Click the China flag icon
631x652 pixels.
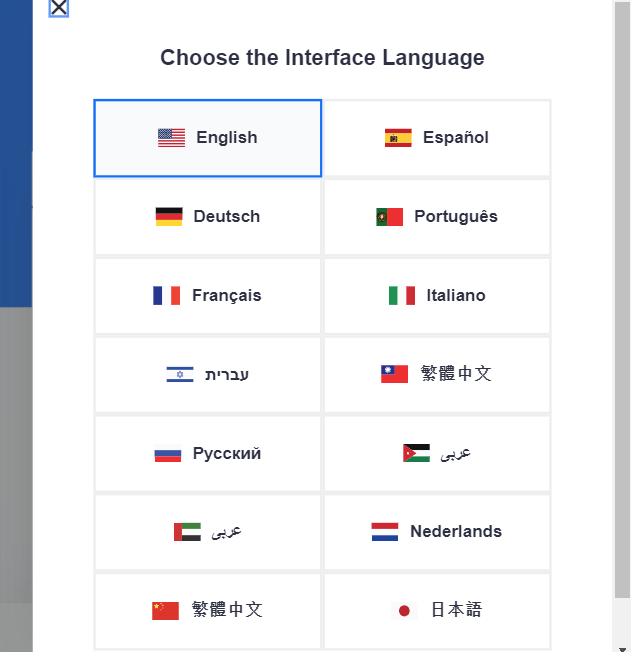click(x=165, y=610)
